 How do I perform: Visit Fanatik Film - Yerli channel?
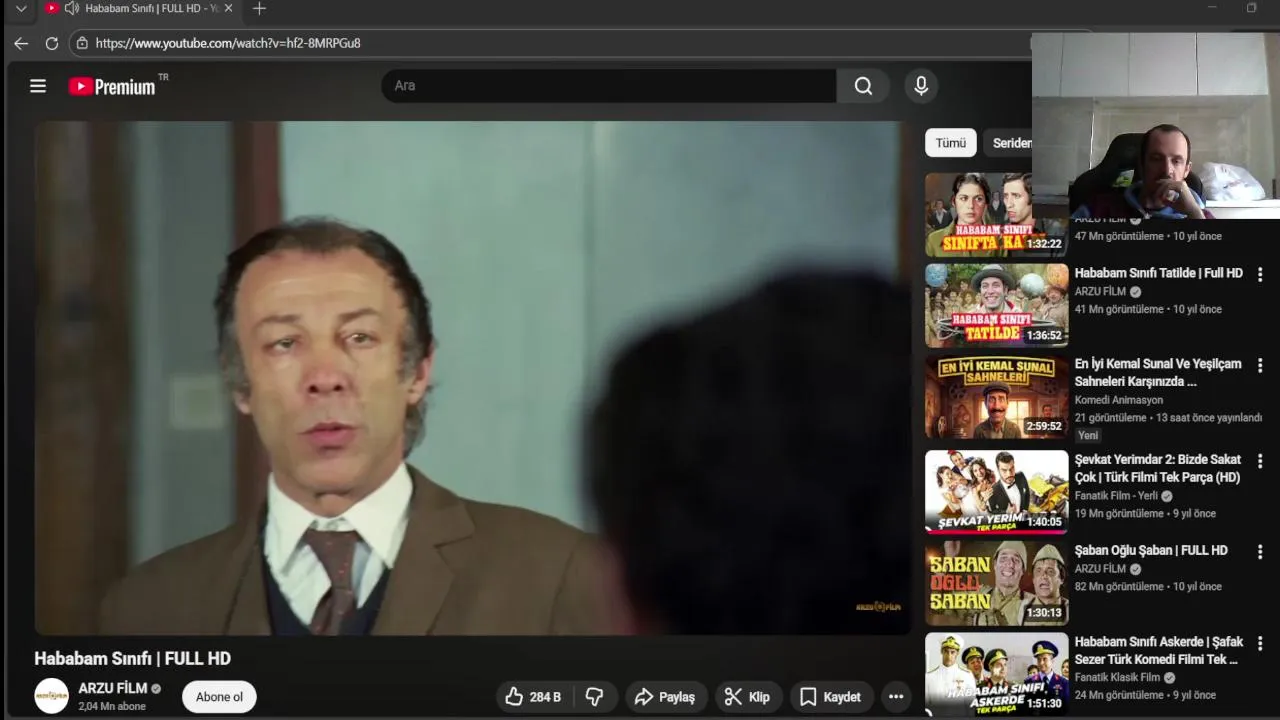pos(1116,496)
